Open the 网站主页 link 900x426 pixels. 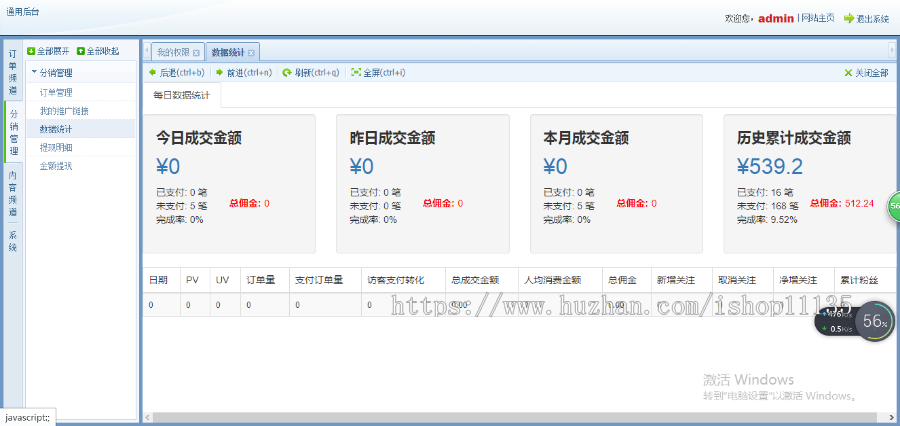click(818, 18)
